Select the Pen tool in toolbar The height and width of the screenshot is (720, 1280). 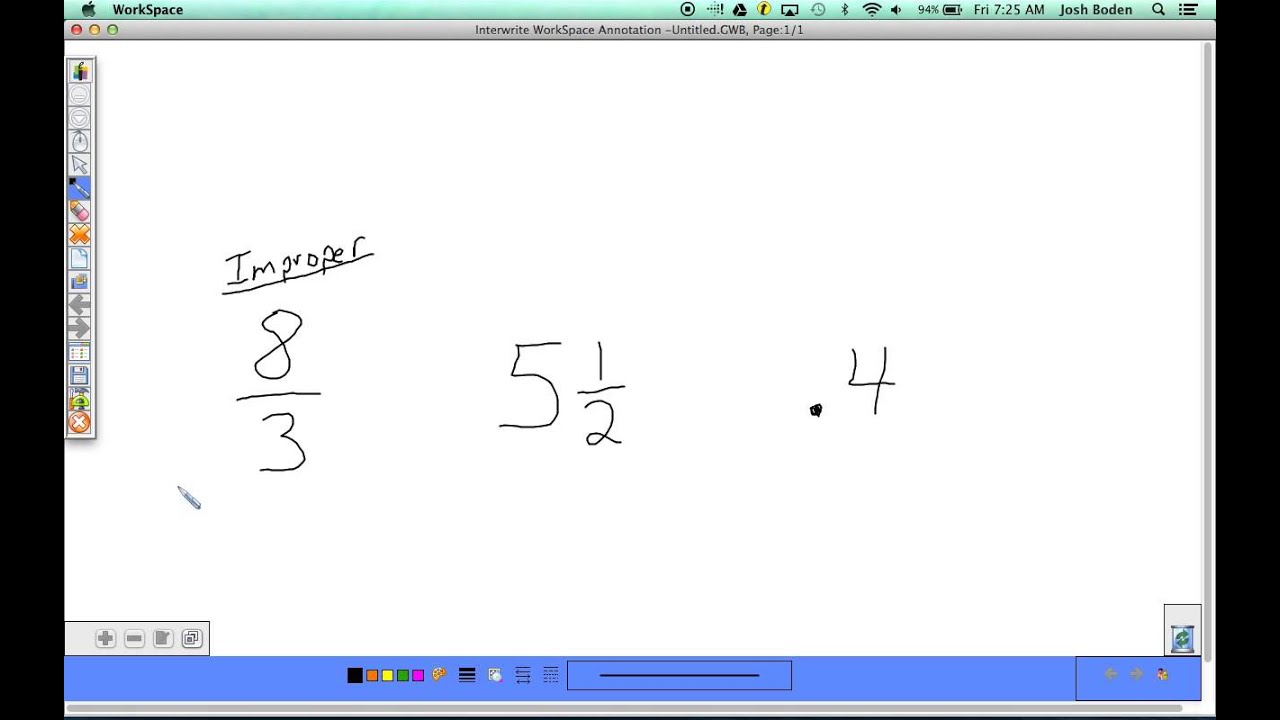pos(80,188)
